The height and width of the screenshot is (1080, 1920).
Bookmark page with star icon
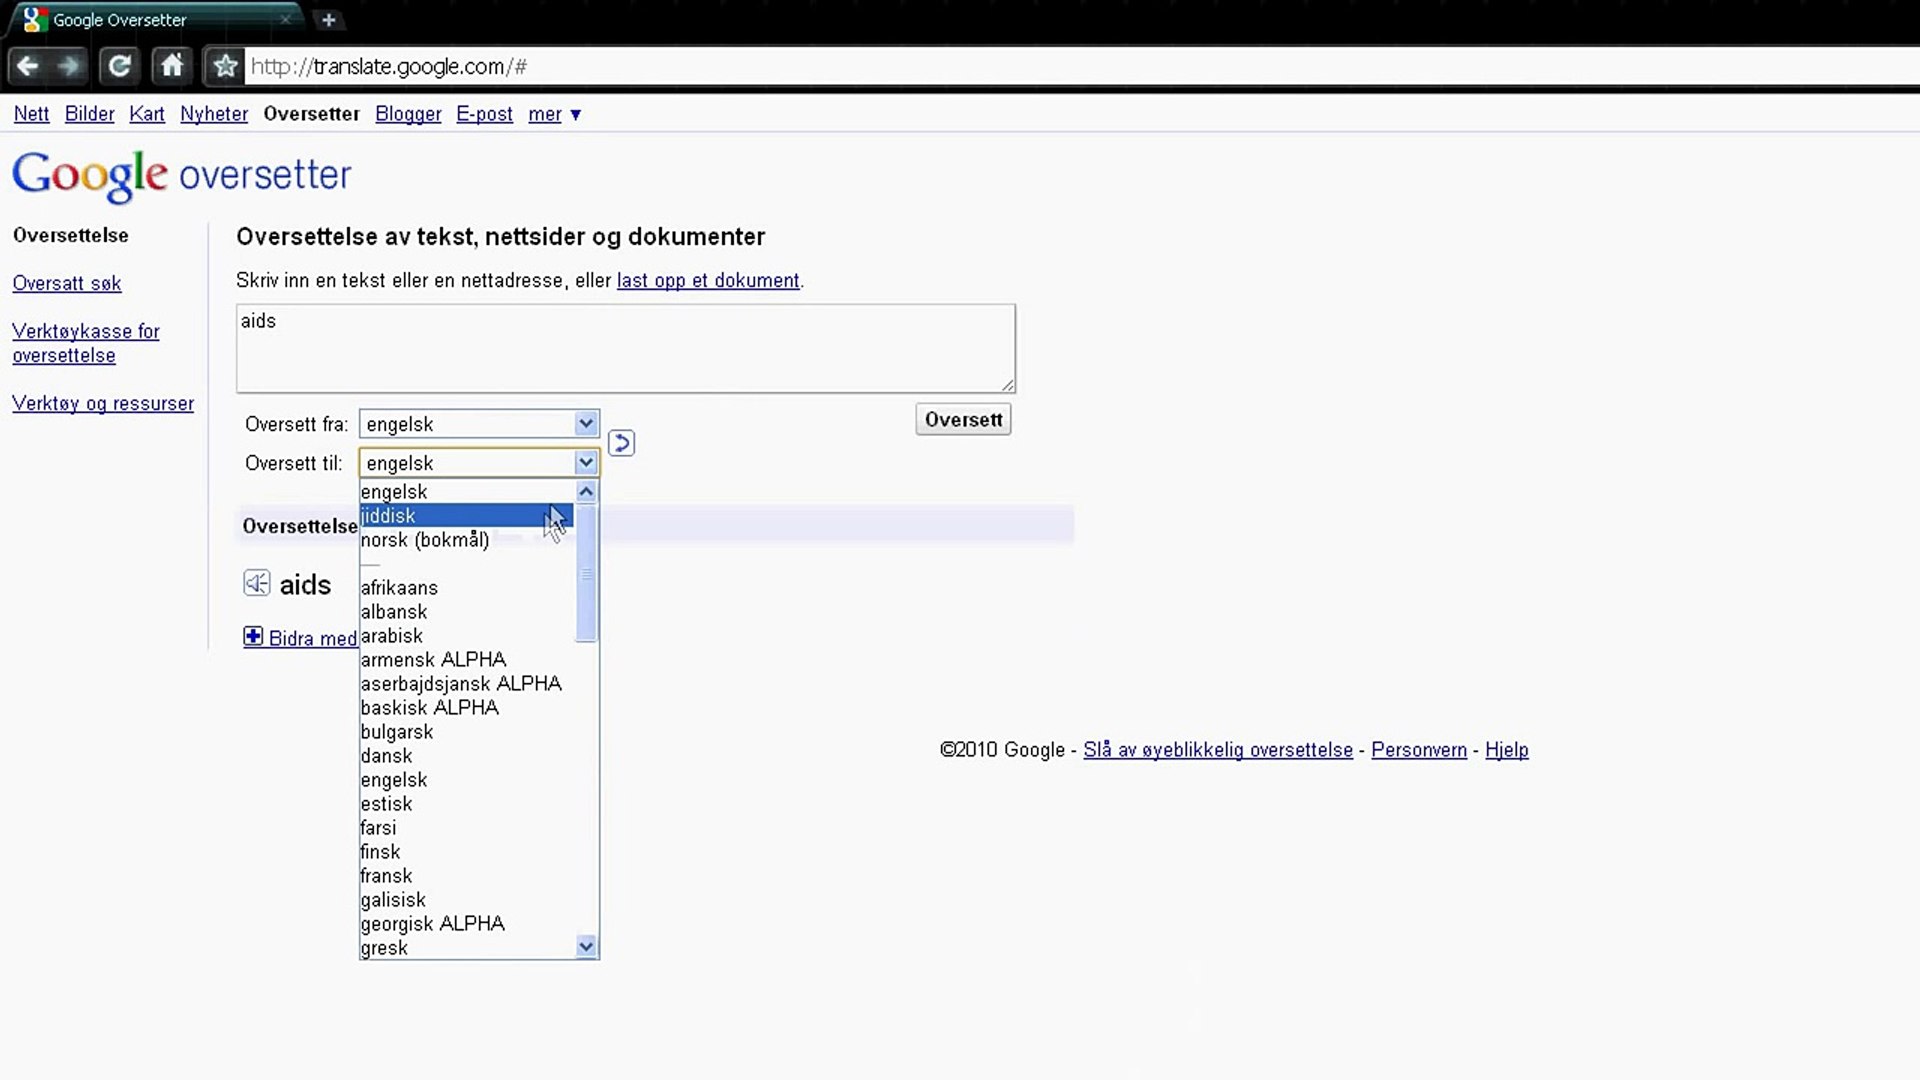[x=225, y=66]
